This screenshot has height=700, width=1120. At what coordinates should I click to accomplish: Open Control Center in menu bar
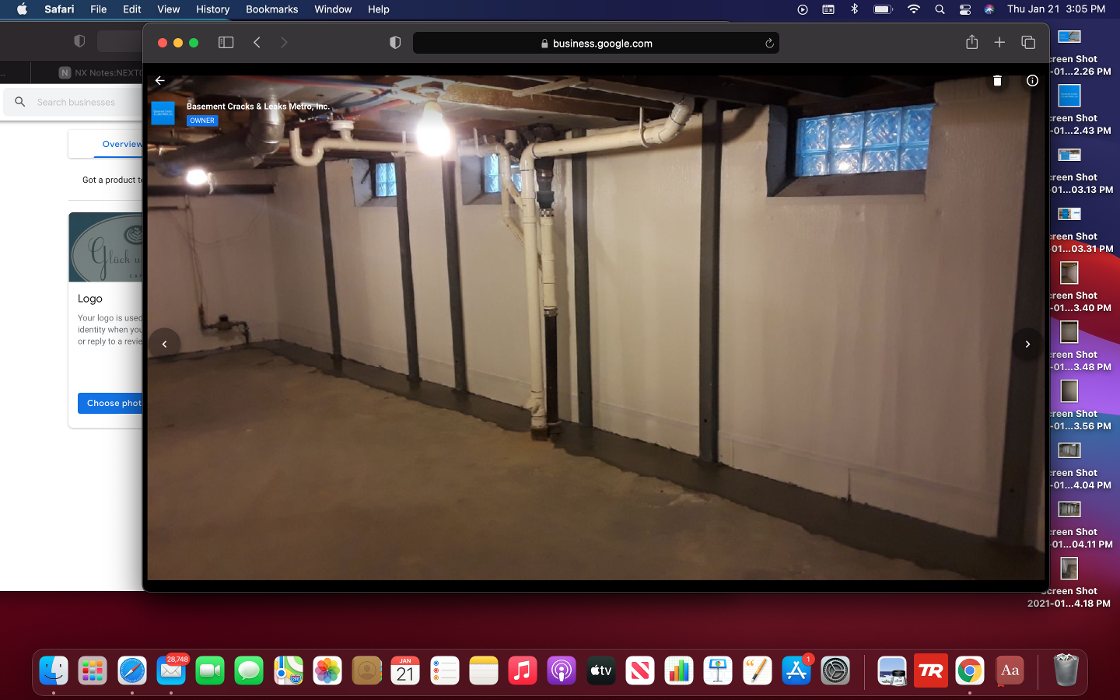click(x=965, y=9)
